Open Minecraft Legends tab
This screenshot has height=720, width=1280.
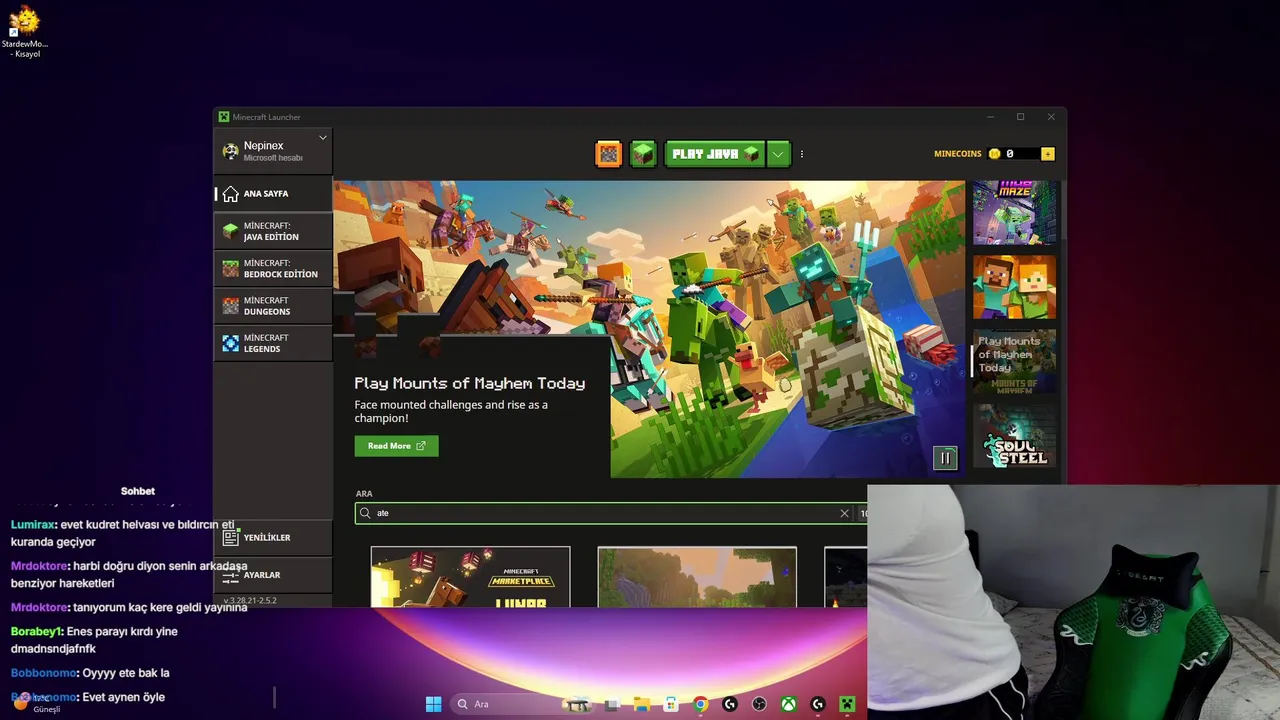click(273, 343)
